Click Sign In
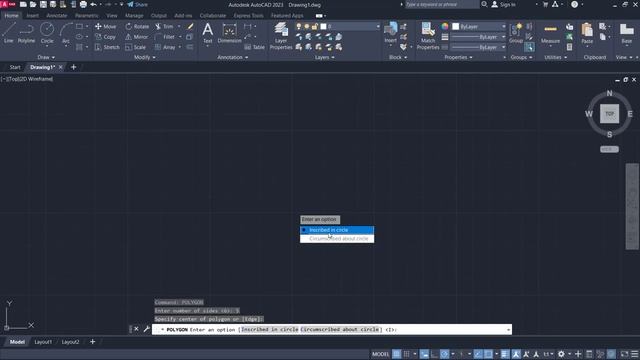 tap(504, 4)
